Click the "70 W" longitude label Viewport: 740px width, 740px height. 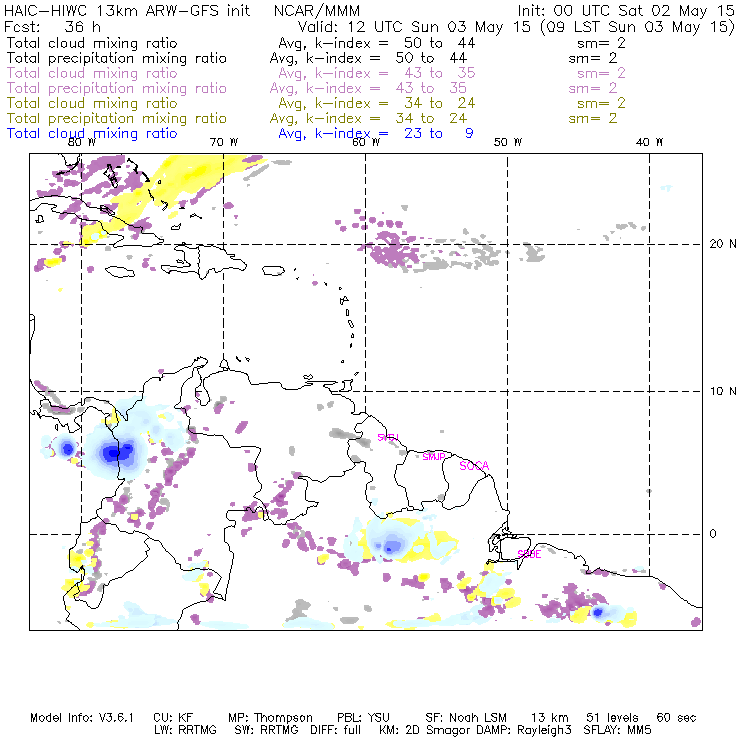point(224,142)
